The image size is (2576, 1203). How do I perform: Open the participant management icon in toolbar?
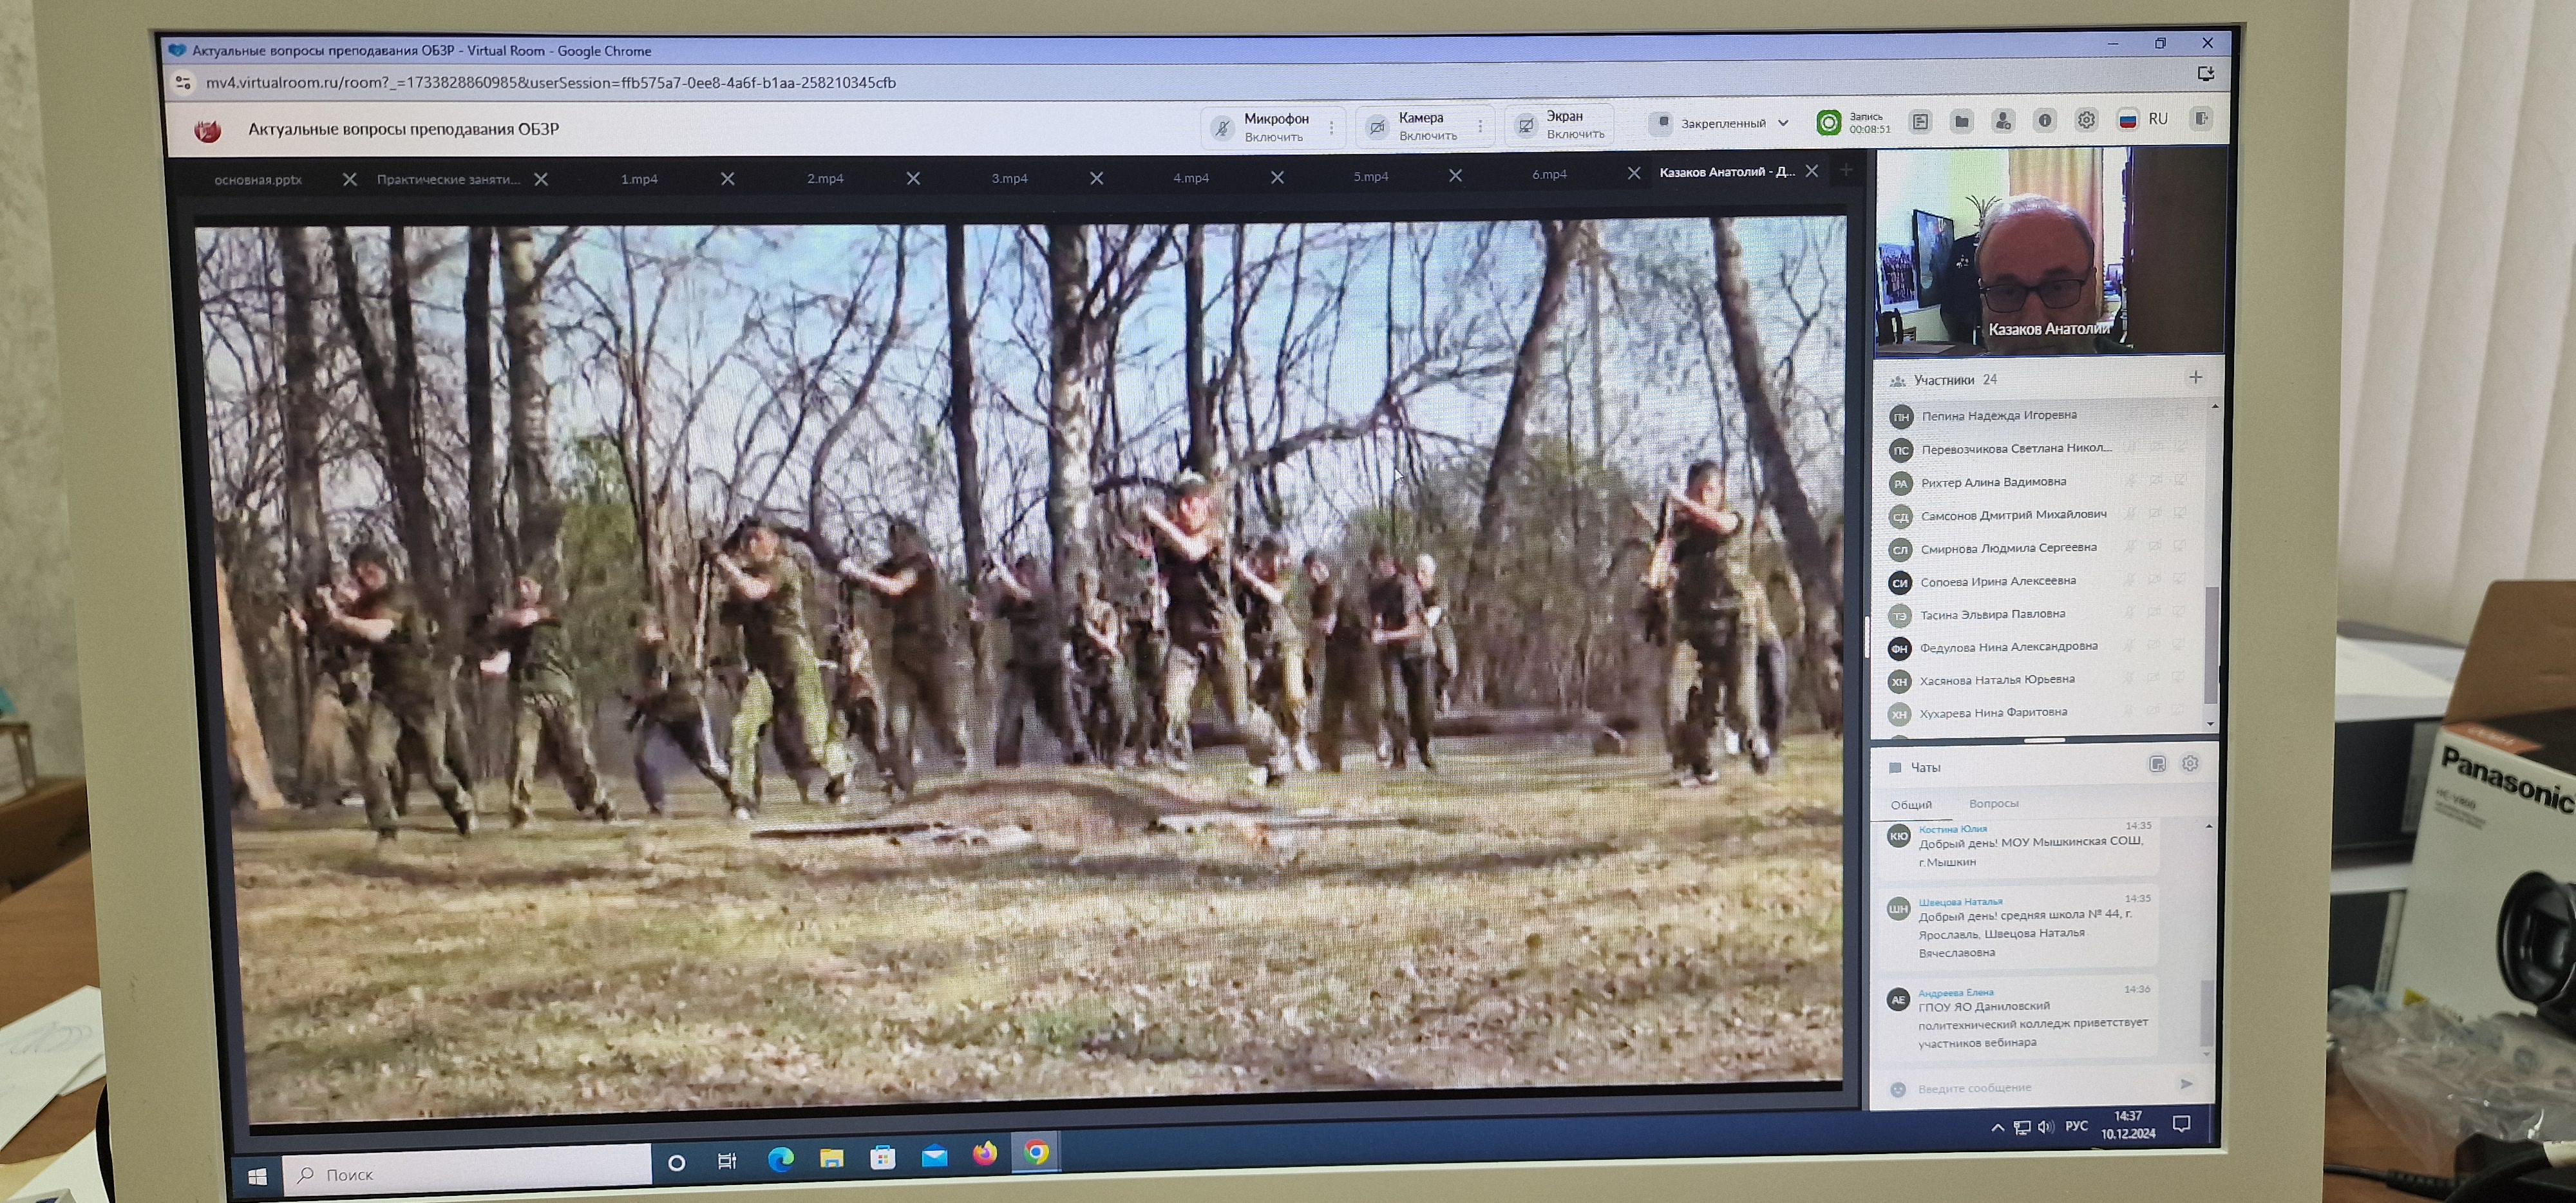pyautogui.click(x=2002, y=121)
